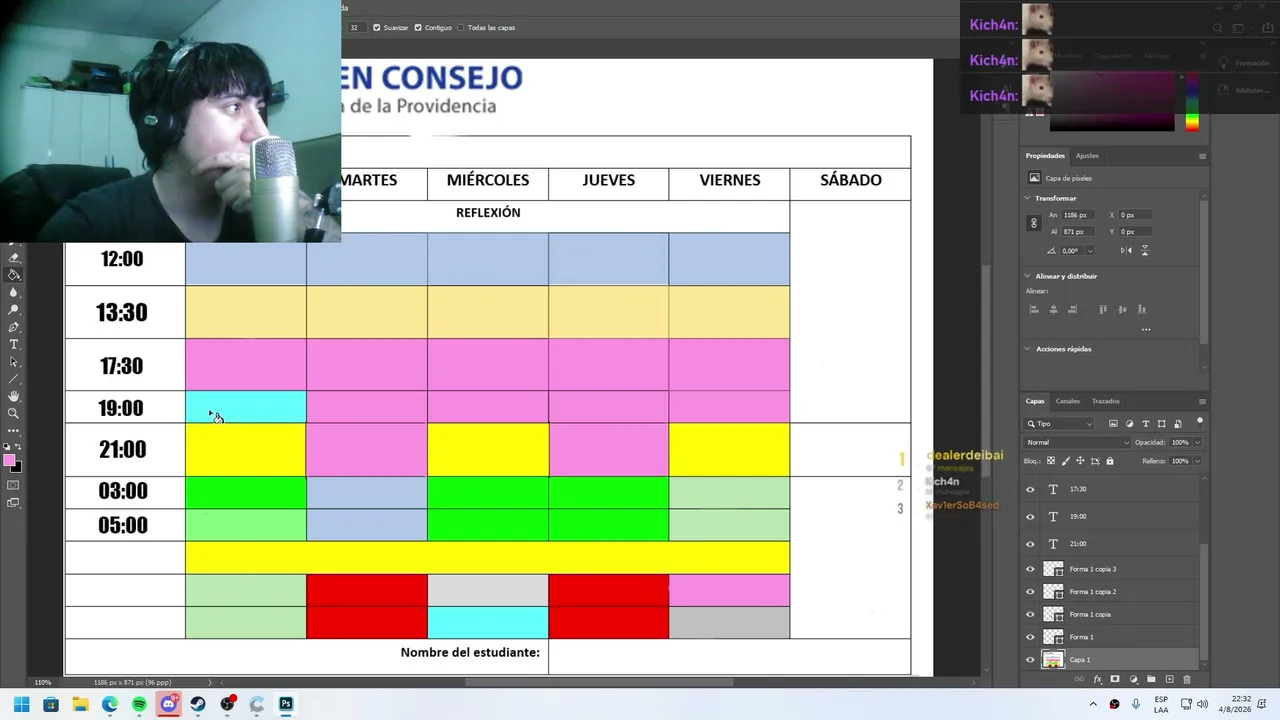This screenshot has width=1280, height=720.
Task: Hide the 17:30 text layer
Action: point(1031,489)
